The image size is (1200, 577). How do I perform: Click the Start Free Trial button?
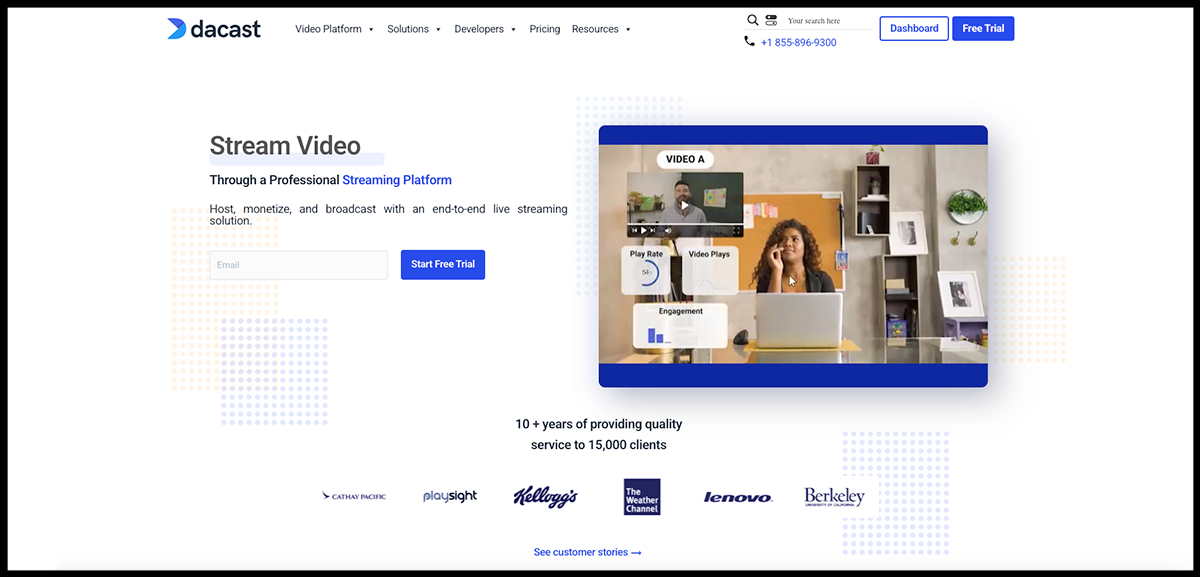tap(442, 264)
